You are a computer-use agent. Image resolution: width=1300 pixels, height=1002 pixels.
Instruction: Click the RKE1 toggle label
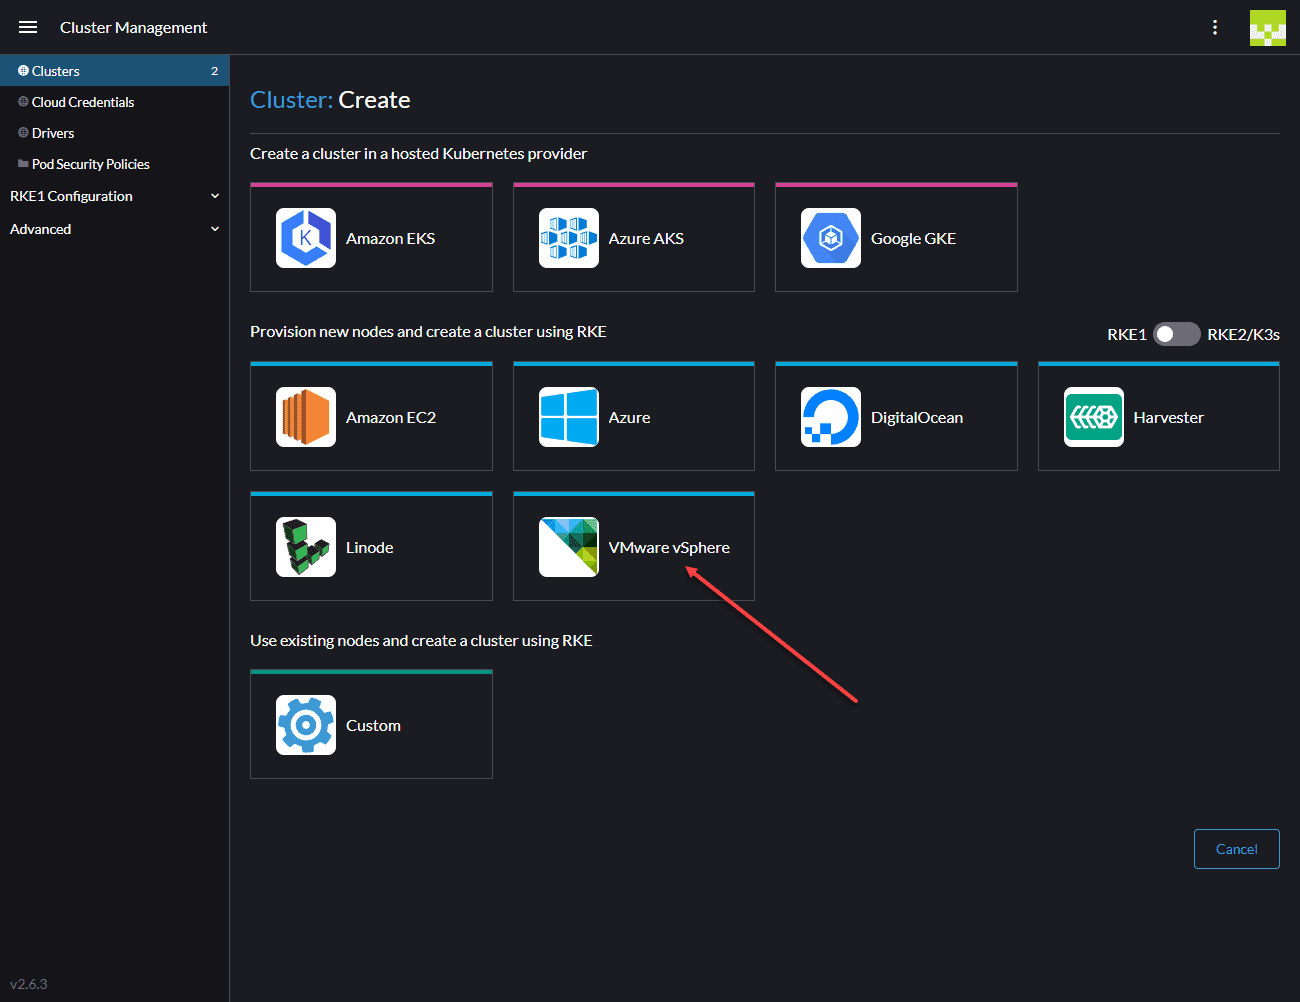[1127, 334]
